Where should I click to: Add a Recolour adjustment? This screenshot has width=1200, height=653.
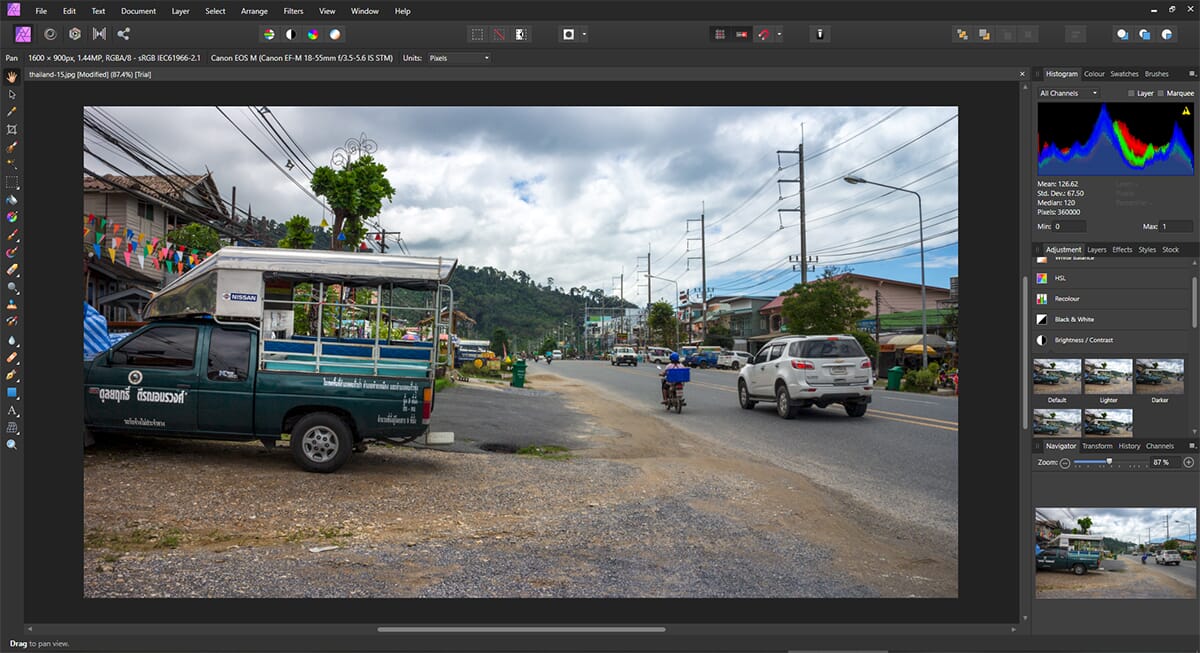[1109, 299]
